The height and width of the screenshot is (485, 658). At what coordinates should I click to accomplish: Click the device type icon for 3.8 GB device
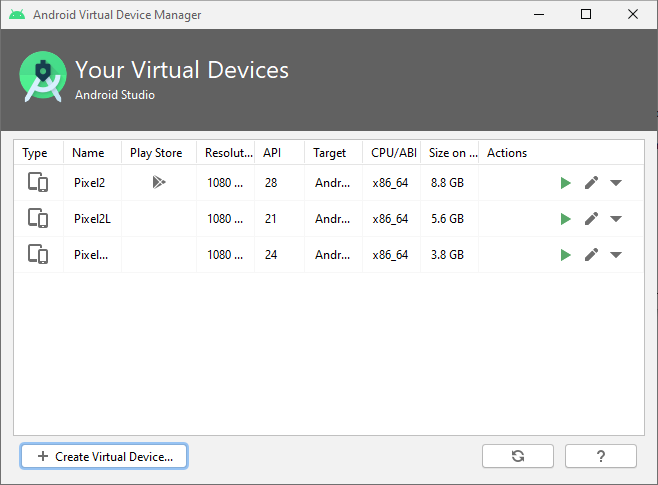(x=38, y=254)
